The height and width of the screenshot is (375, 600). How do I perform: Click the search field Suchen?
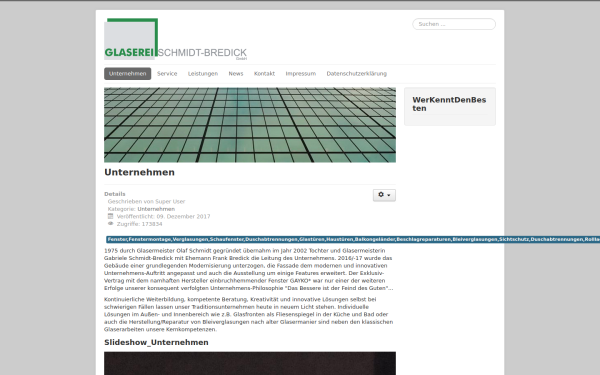point(454,24)
